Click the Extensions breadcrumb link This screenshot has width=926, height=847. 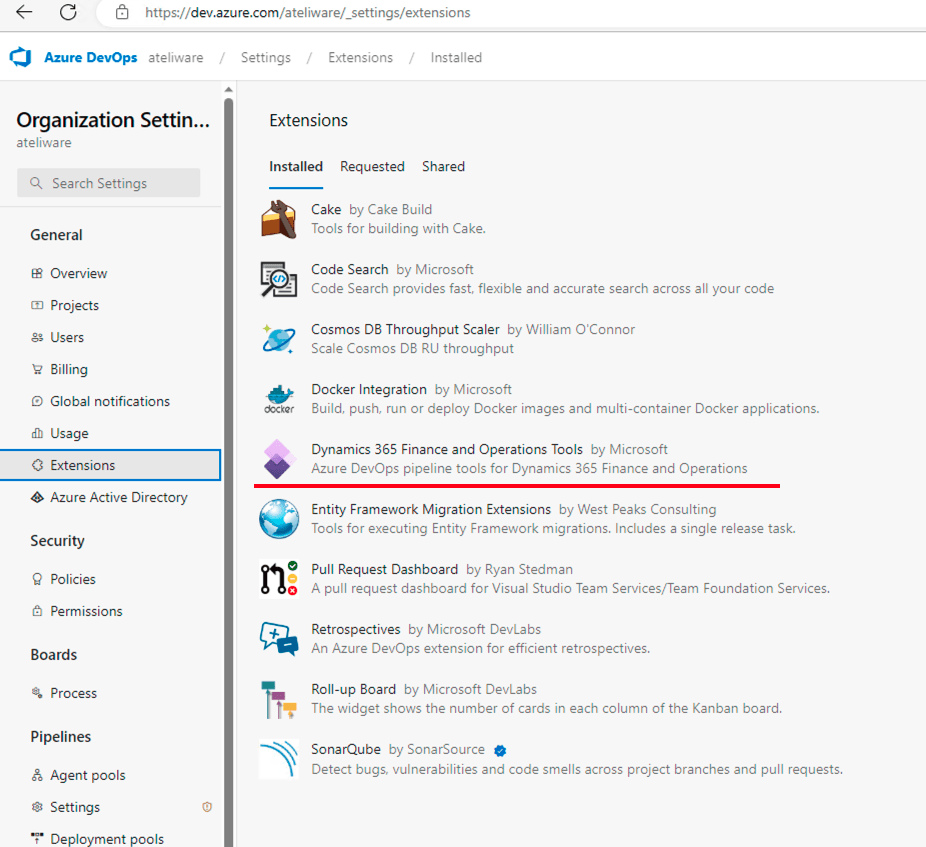click(360, 57)
